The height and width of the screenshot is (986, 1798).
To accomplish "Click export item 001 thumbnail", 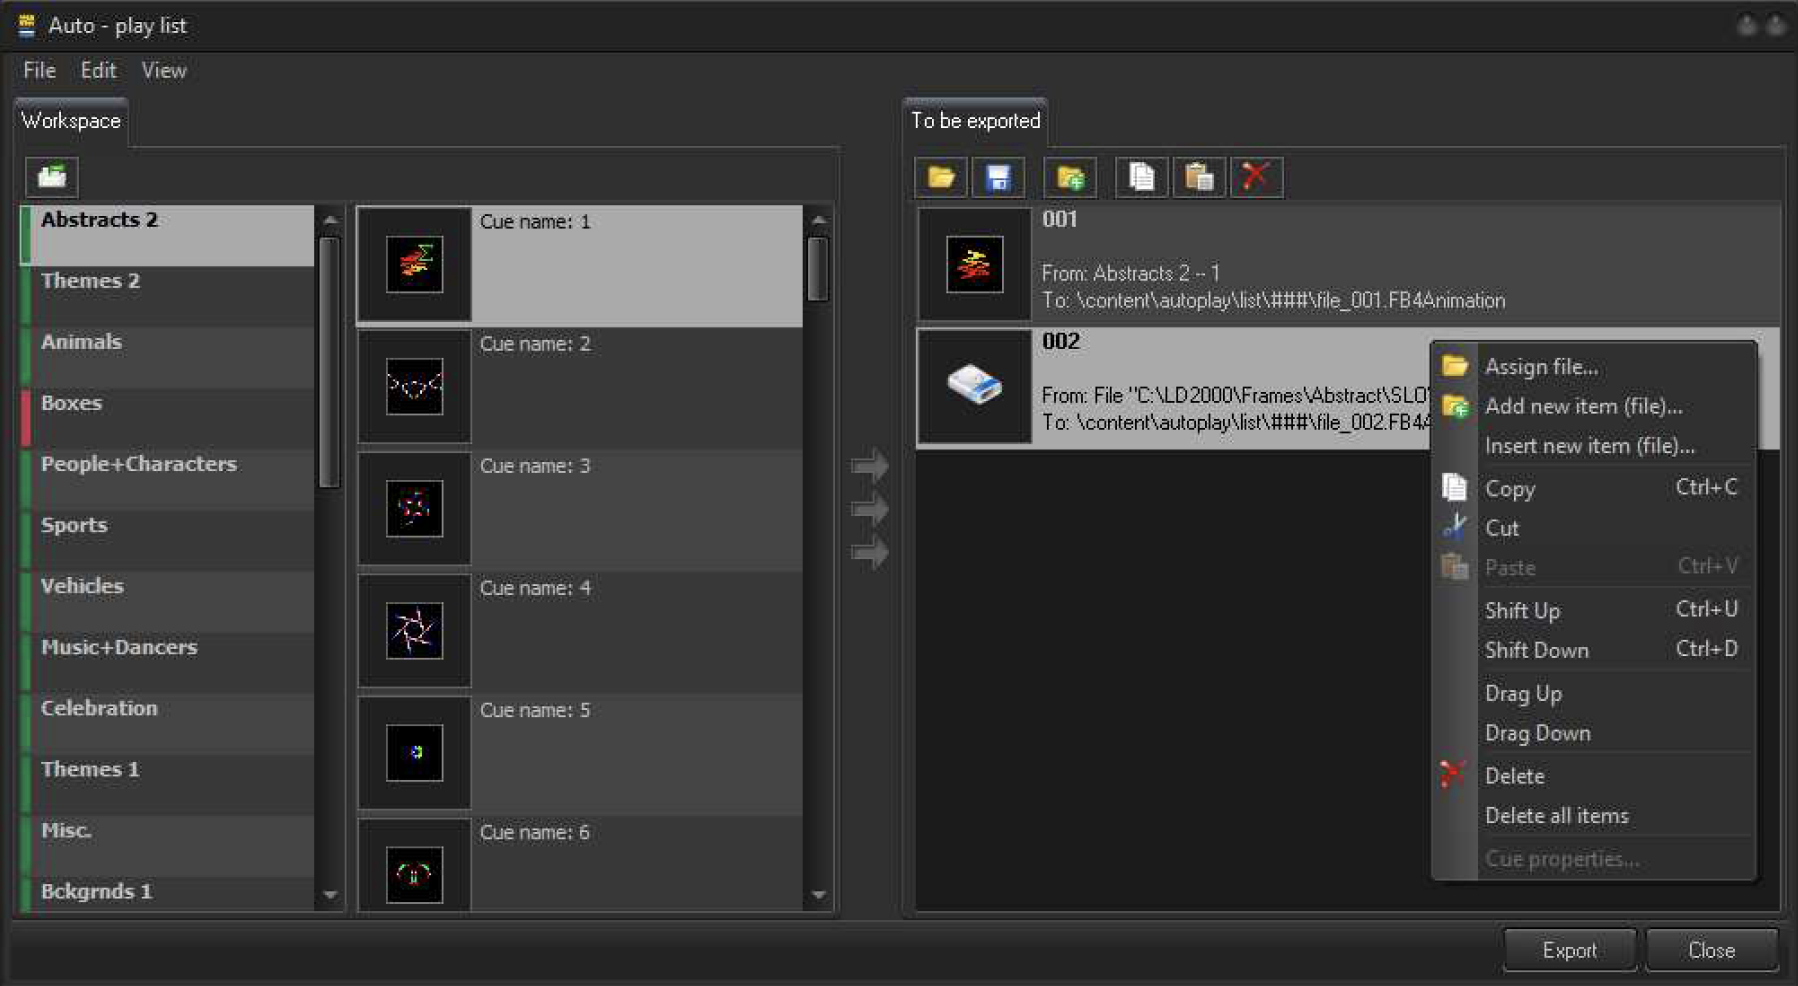I will click(975, 264).
